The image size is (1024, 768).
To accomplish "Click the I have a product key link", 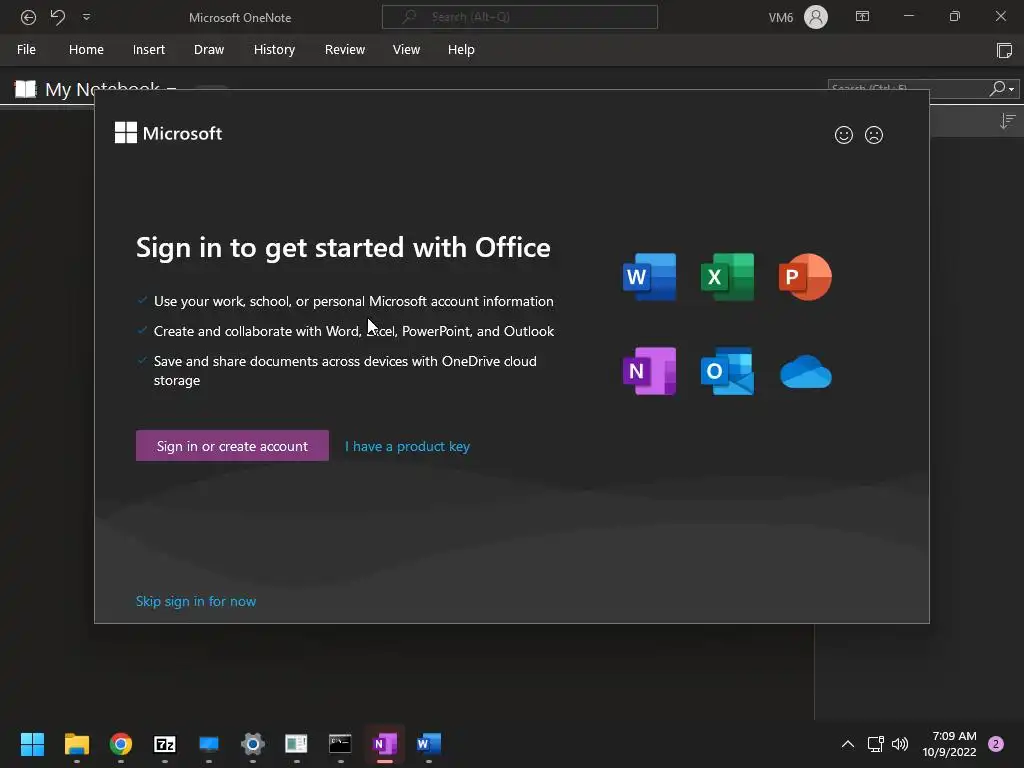I will (408, 446).
